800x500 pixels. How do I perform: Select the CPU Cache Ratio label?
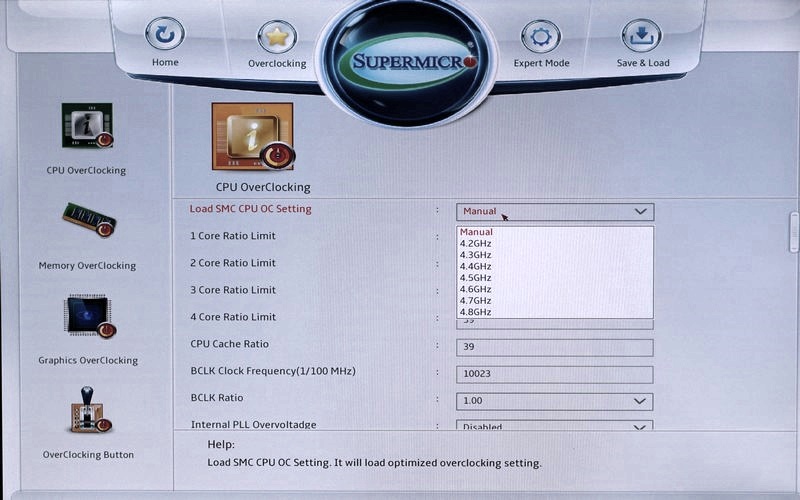(230, 344)
